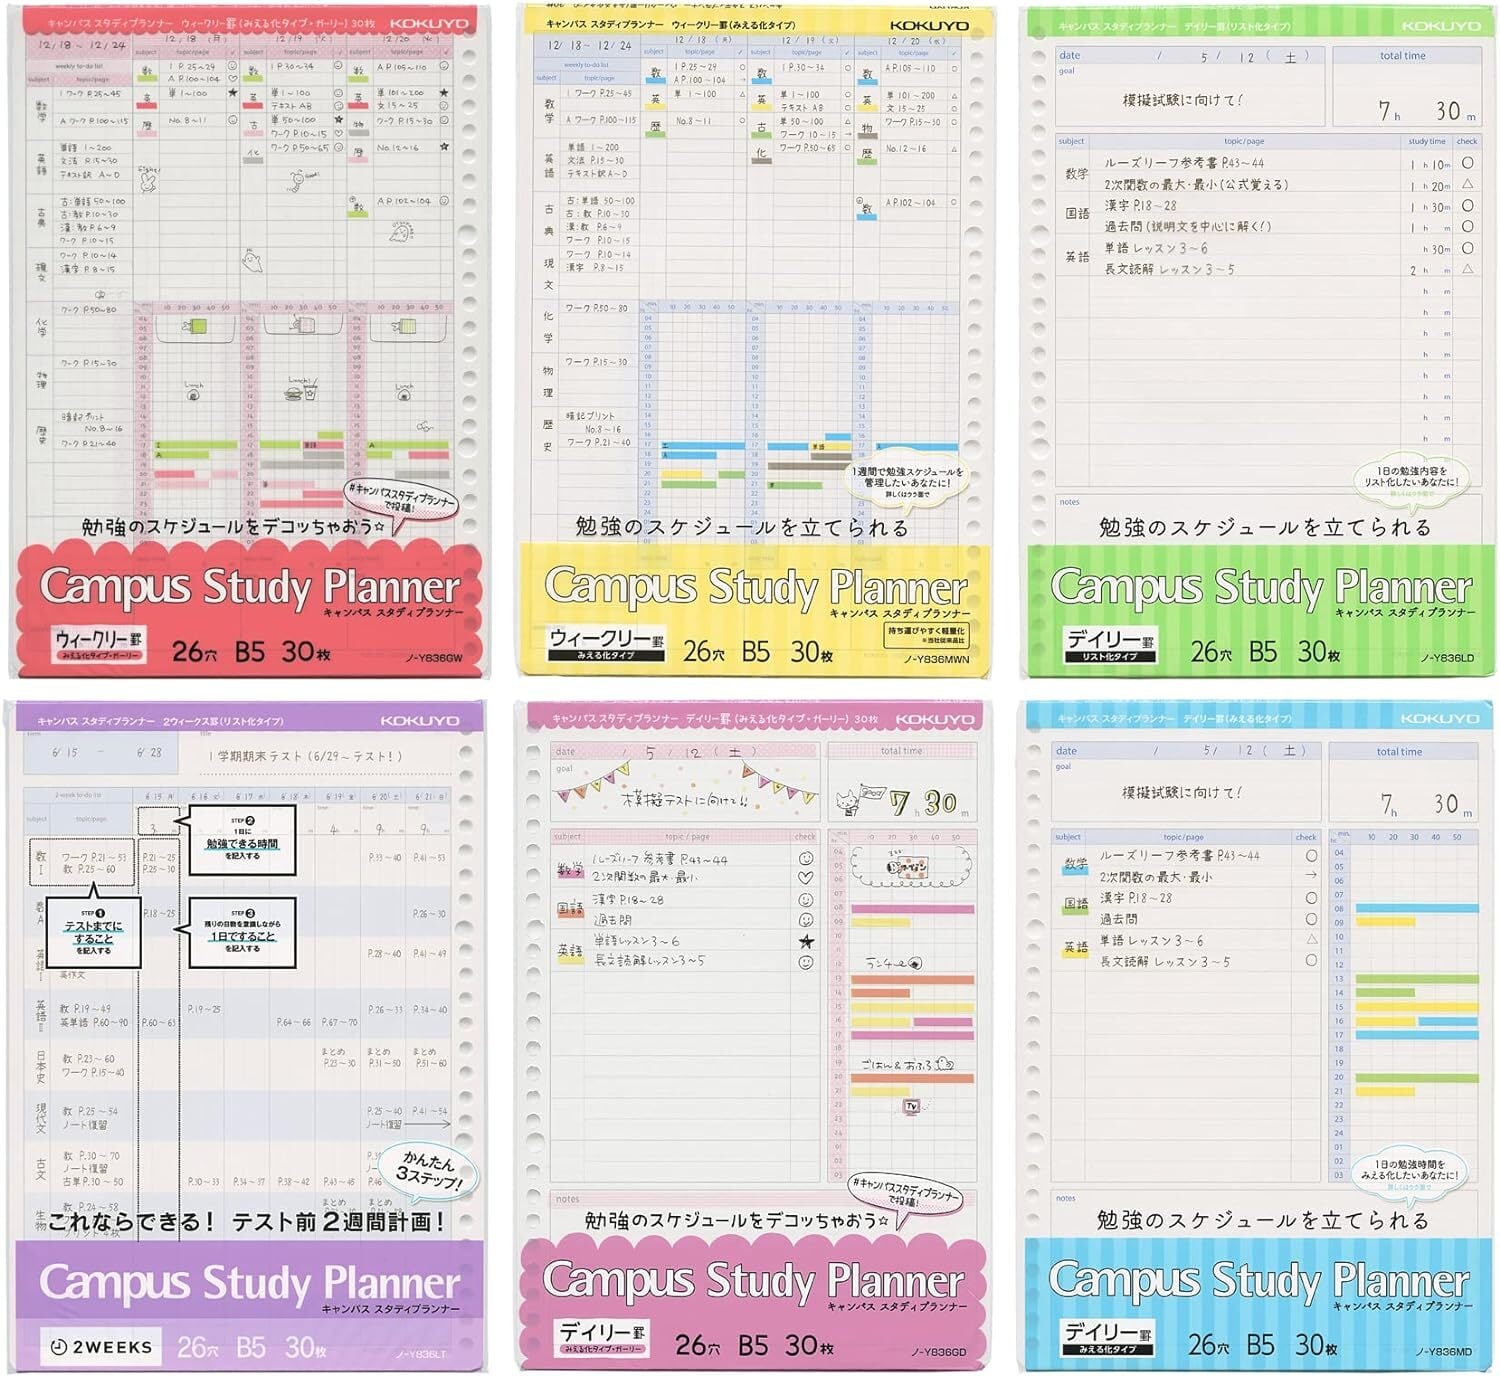Click the KOKUYO logo on the pink package
The width and height of the screenshot is (1500, 1376).
(x=933, y=719)
